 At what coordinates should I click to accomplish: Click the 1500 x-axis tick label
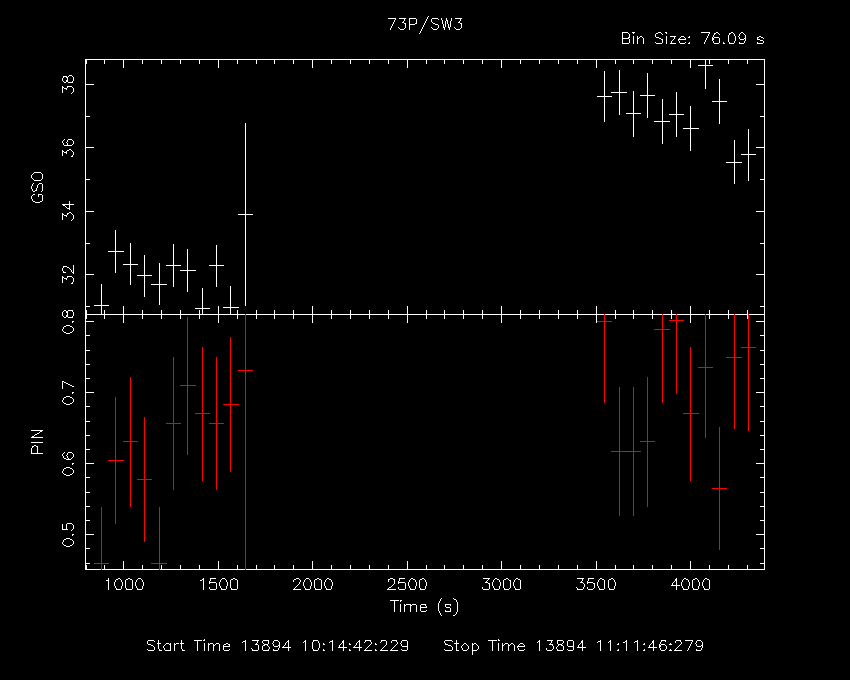point(218,585)
